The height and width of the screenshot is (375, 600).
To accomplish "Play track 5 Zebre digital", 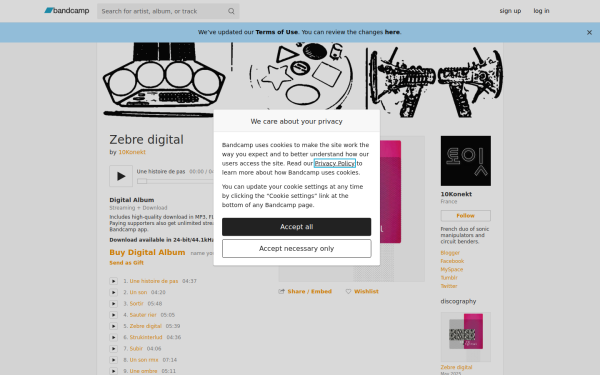I will tap(114, 326).
